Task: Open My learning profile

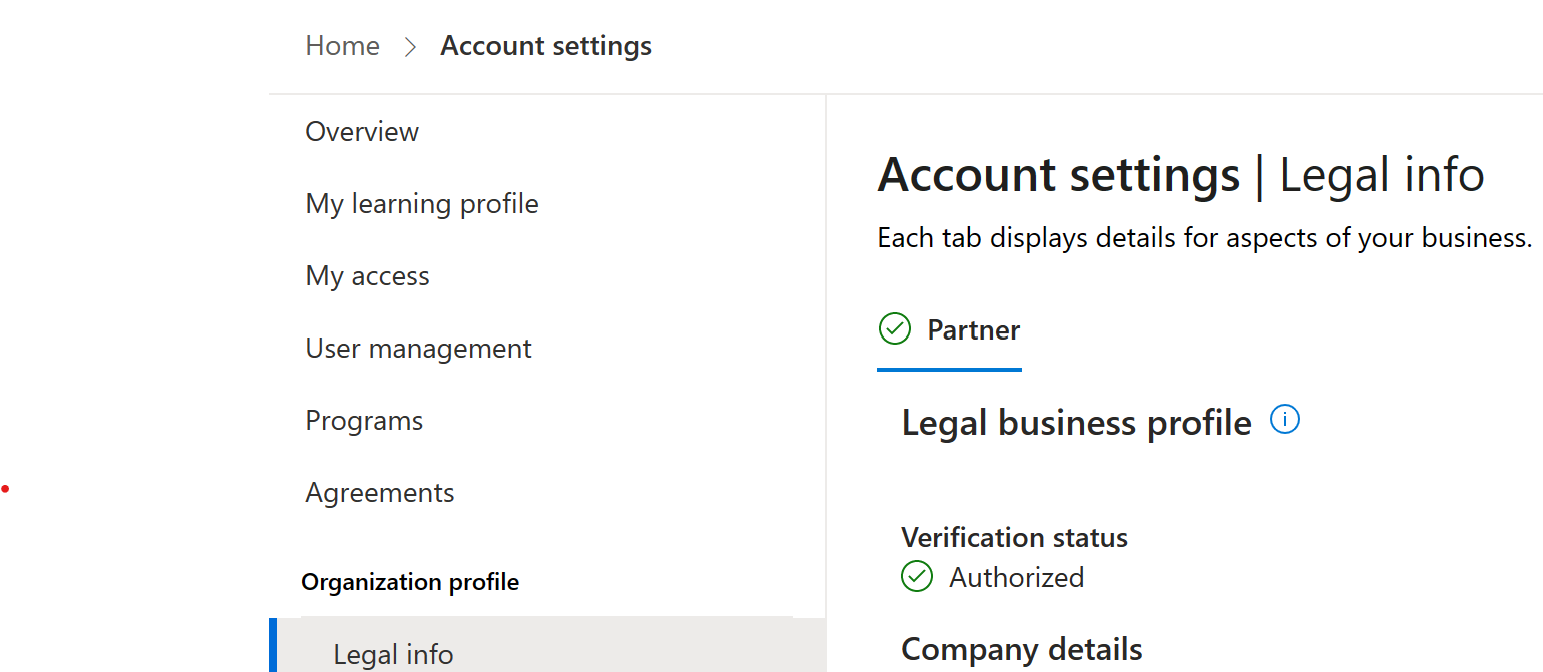Action: (x=422, y=203)
